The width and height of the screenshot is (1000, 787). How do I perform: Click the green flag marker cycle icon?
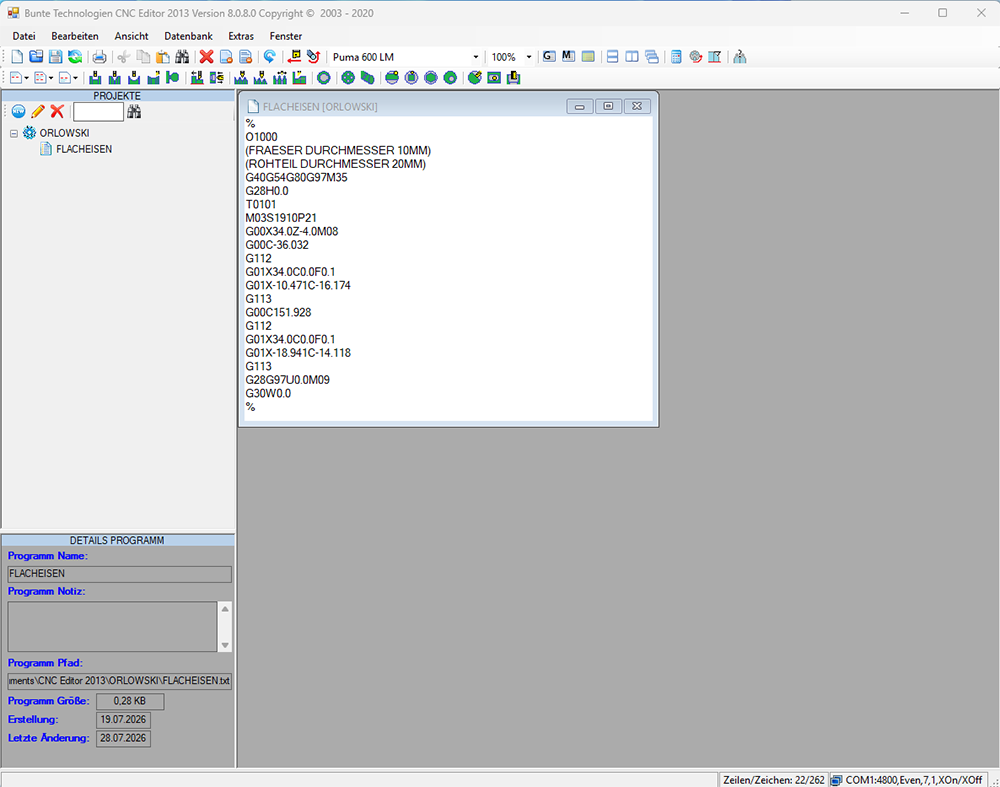tap(173, 78)
